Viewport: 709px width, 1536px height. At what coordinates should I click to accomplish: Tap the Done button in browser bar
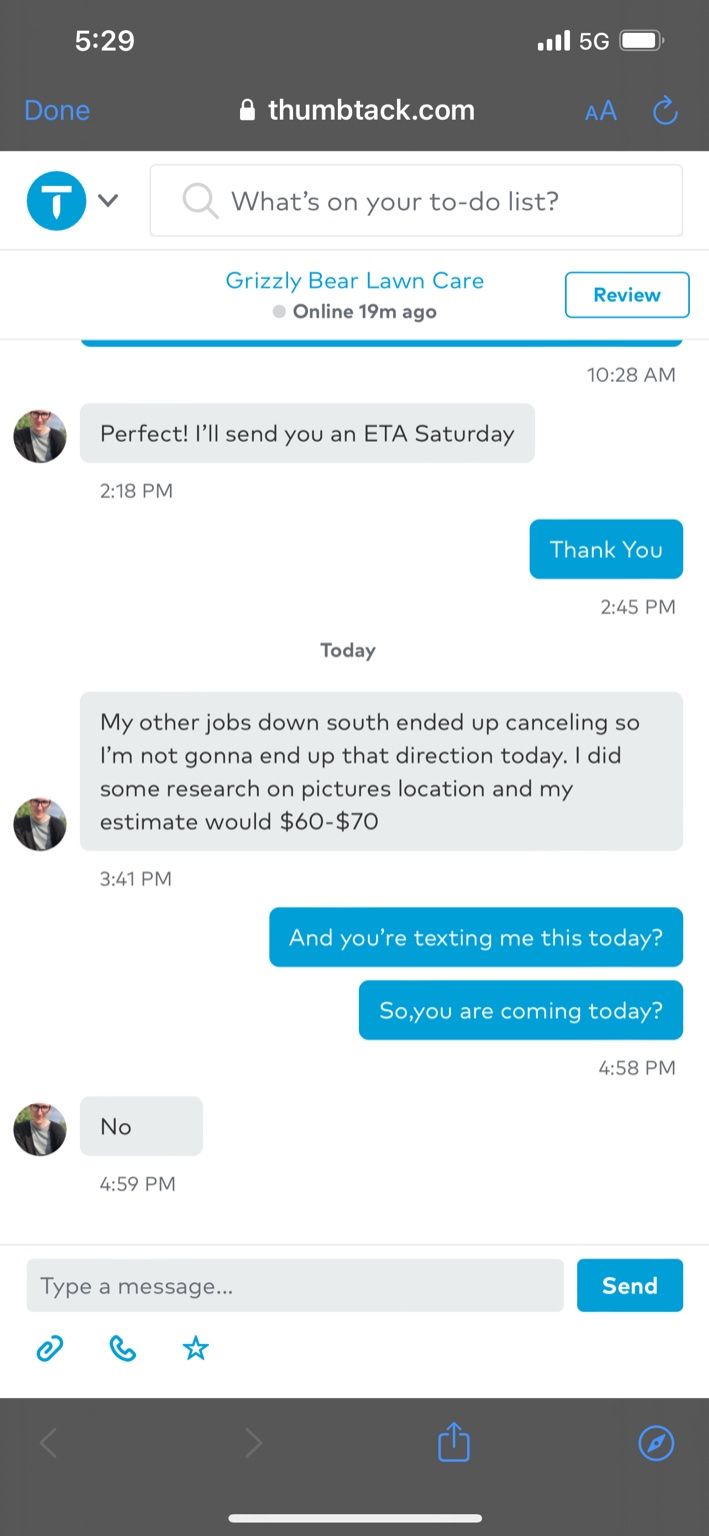[57, 110]
